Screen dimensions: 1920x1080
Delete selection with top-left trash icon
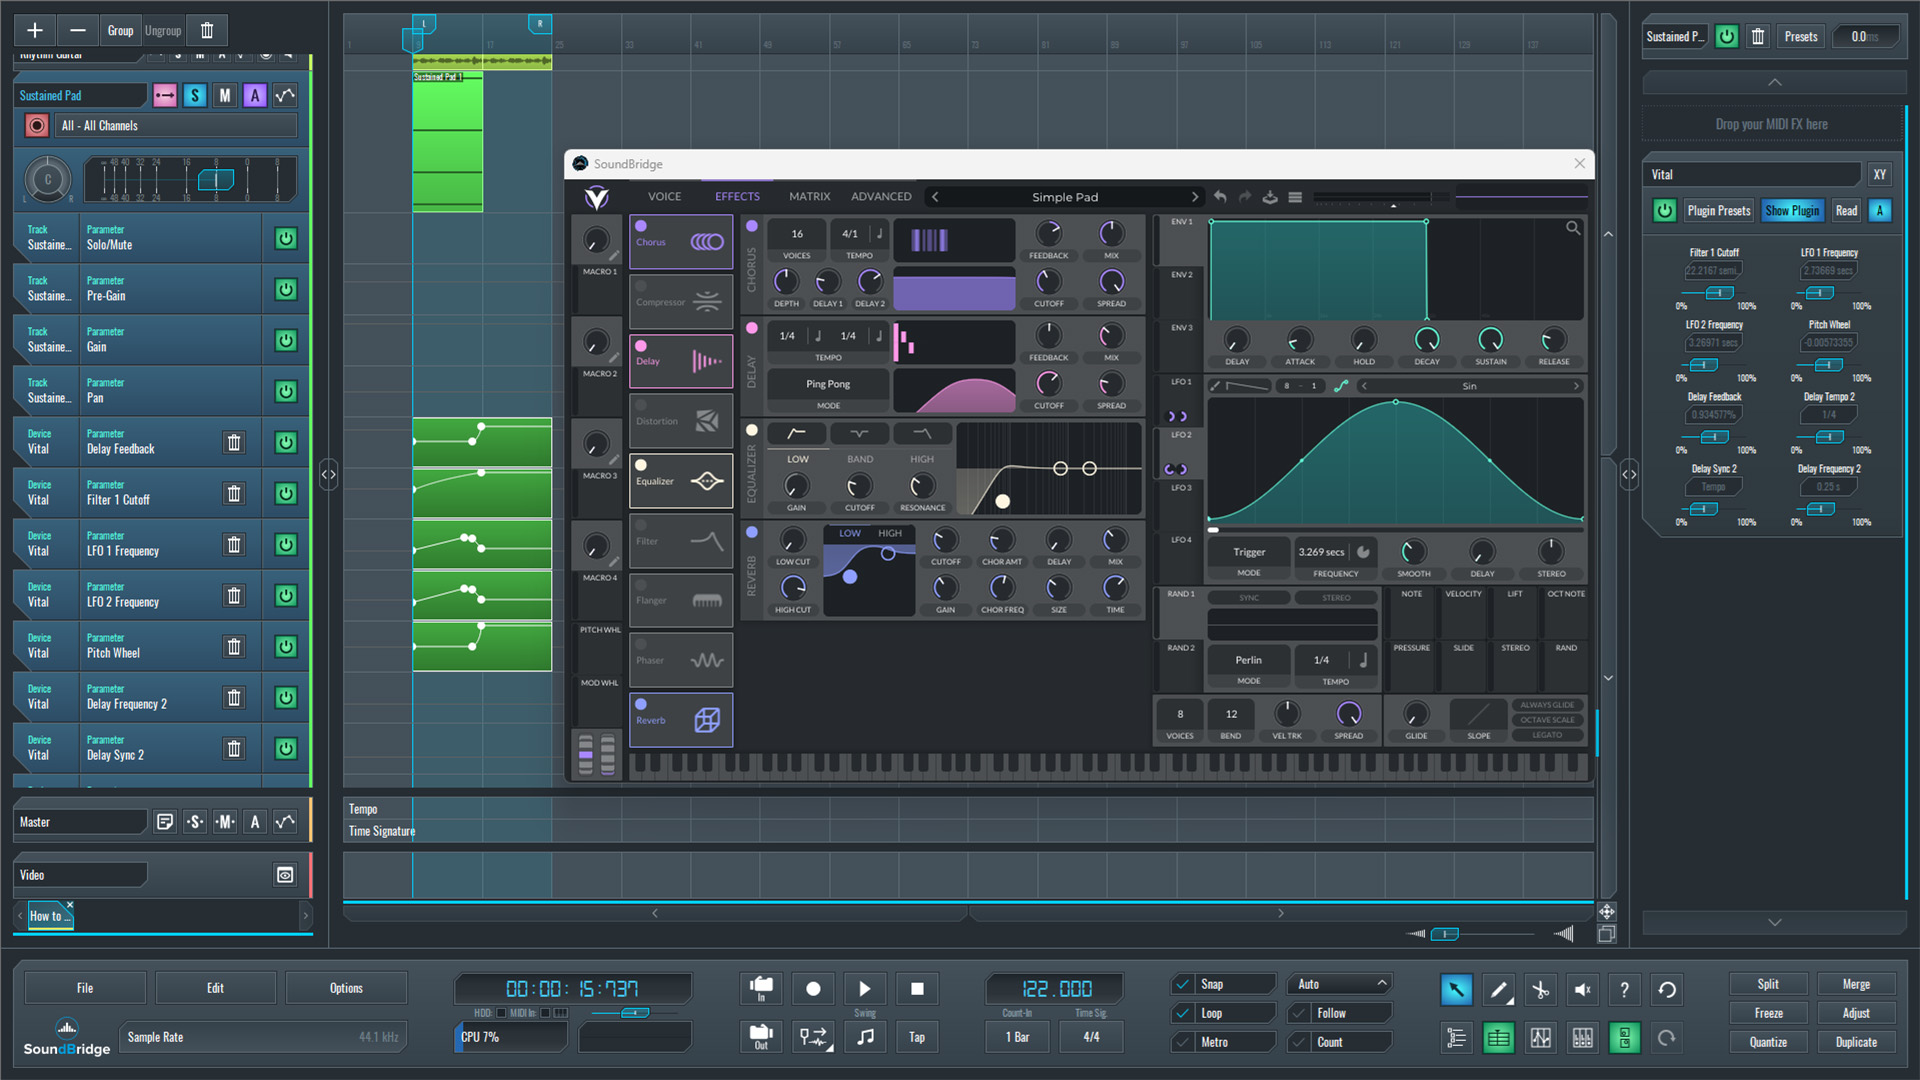coord(207,30)
